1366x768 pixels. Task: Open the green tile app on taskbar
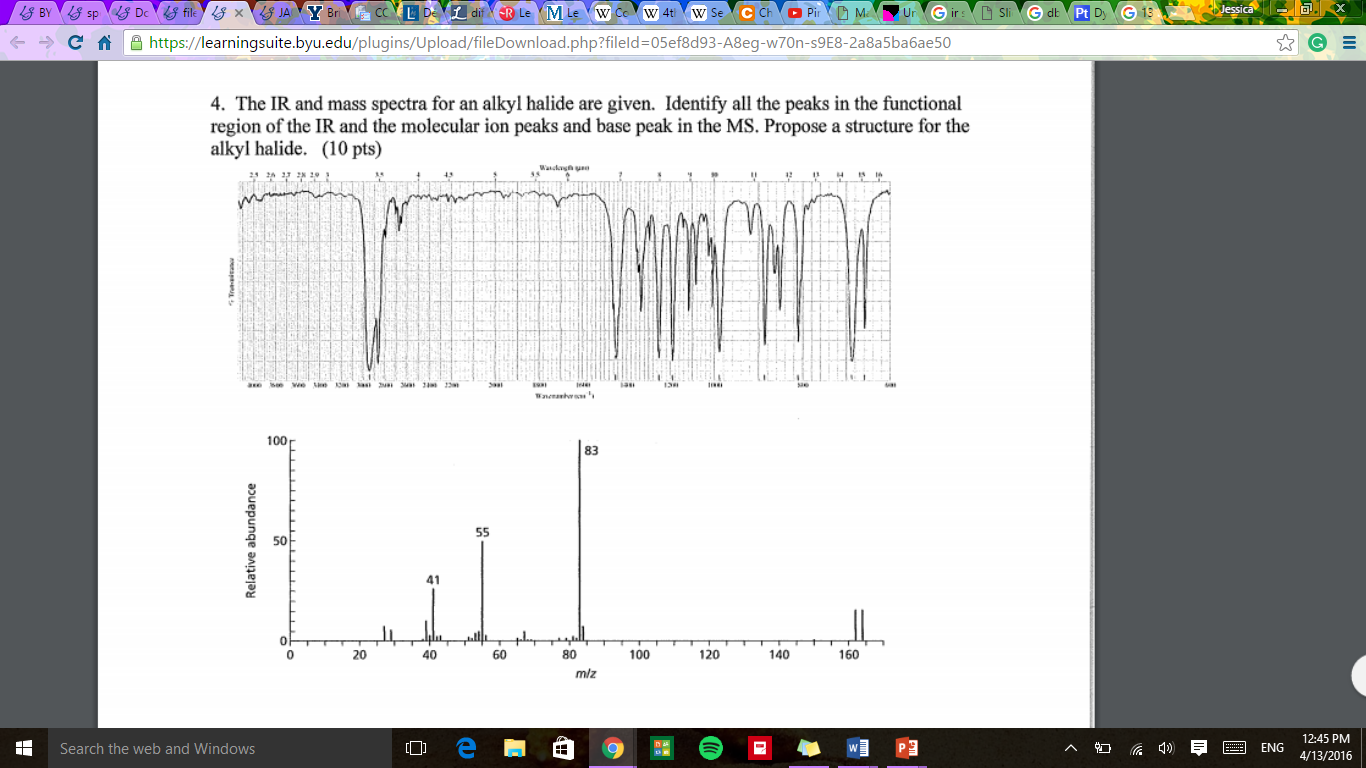pyautogui.click(x=661, y=748)
